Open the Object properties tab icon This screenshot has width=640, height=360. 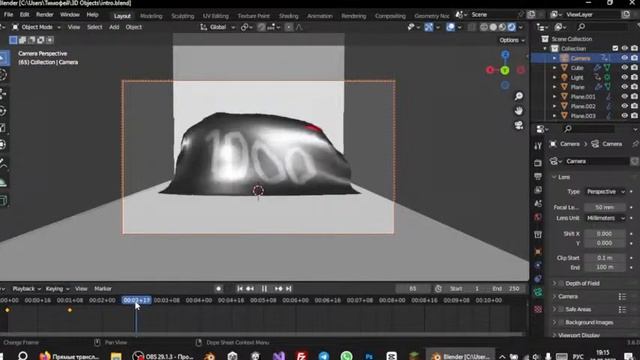click(x=538, y=252)
